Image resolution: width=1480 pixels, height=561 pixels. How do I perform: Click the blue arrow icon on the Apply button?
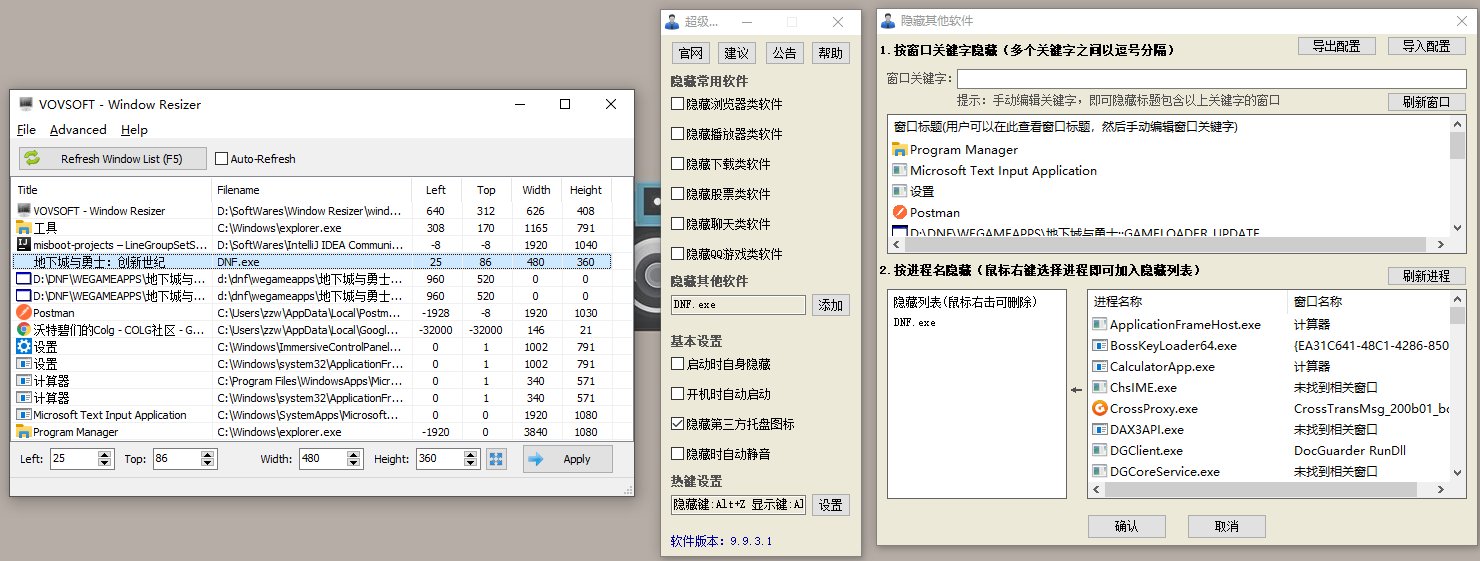537,459
